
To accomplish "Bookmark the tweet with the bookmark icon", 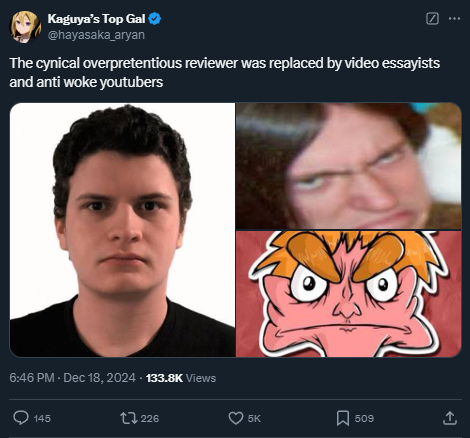I will (x=343, y=418).
